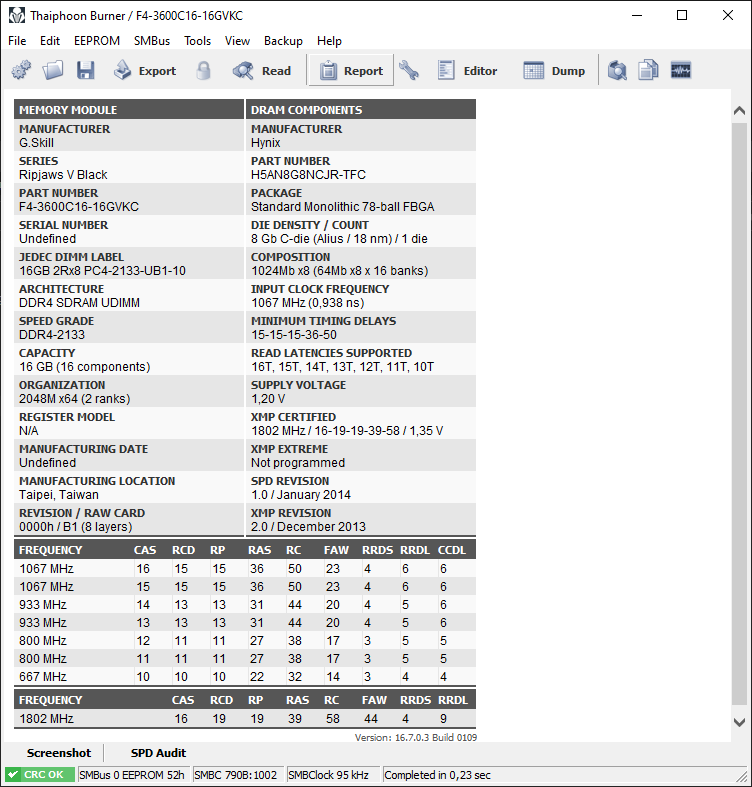Click the XMP Extreme Not programmed value
752x787 pixels.
pos(298,463)
